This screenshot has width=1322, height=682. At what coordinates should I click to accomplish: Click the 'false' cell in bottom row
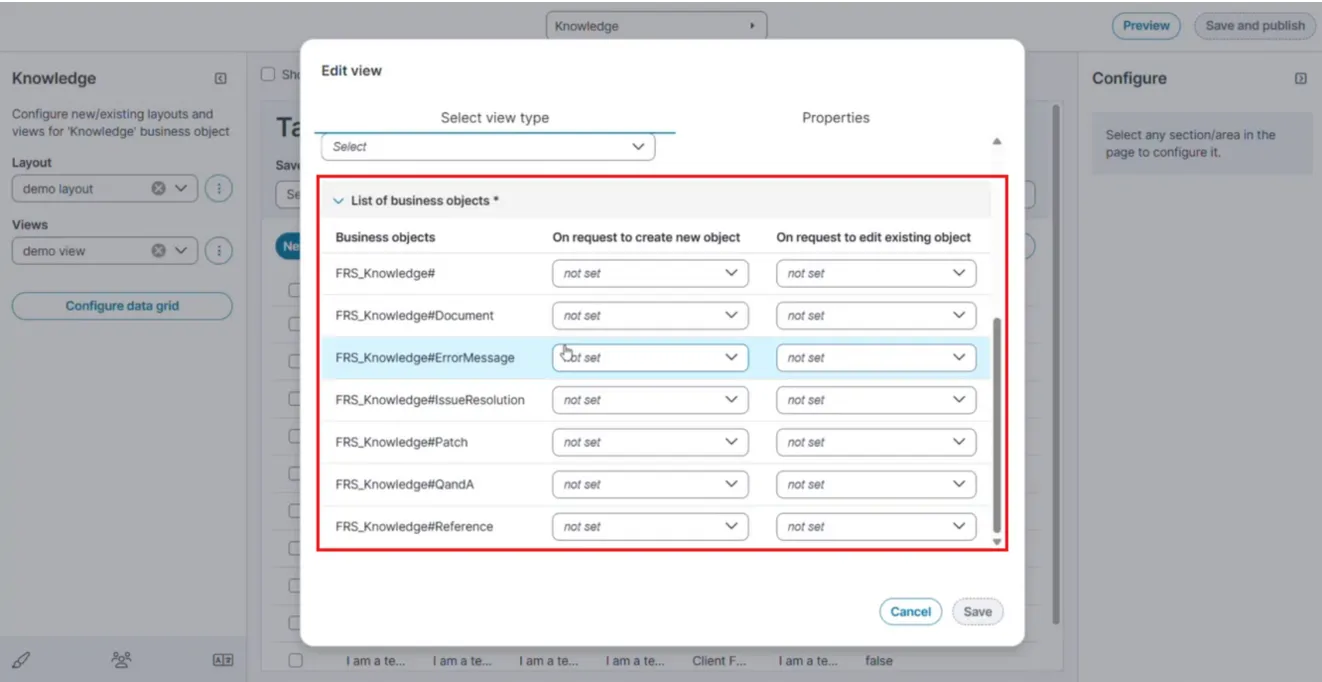click(x=879, y=660)
